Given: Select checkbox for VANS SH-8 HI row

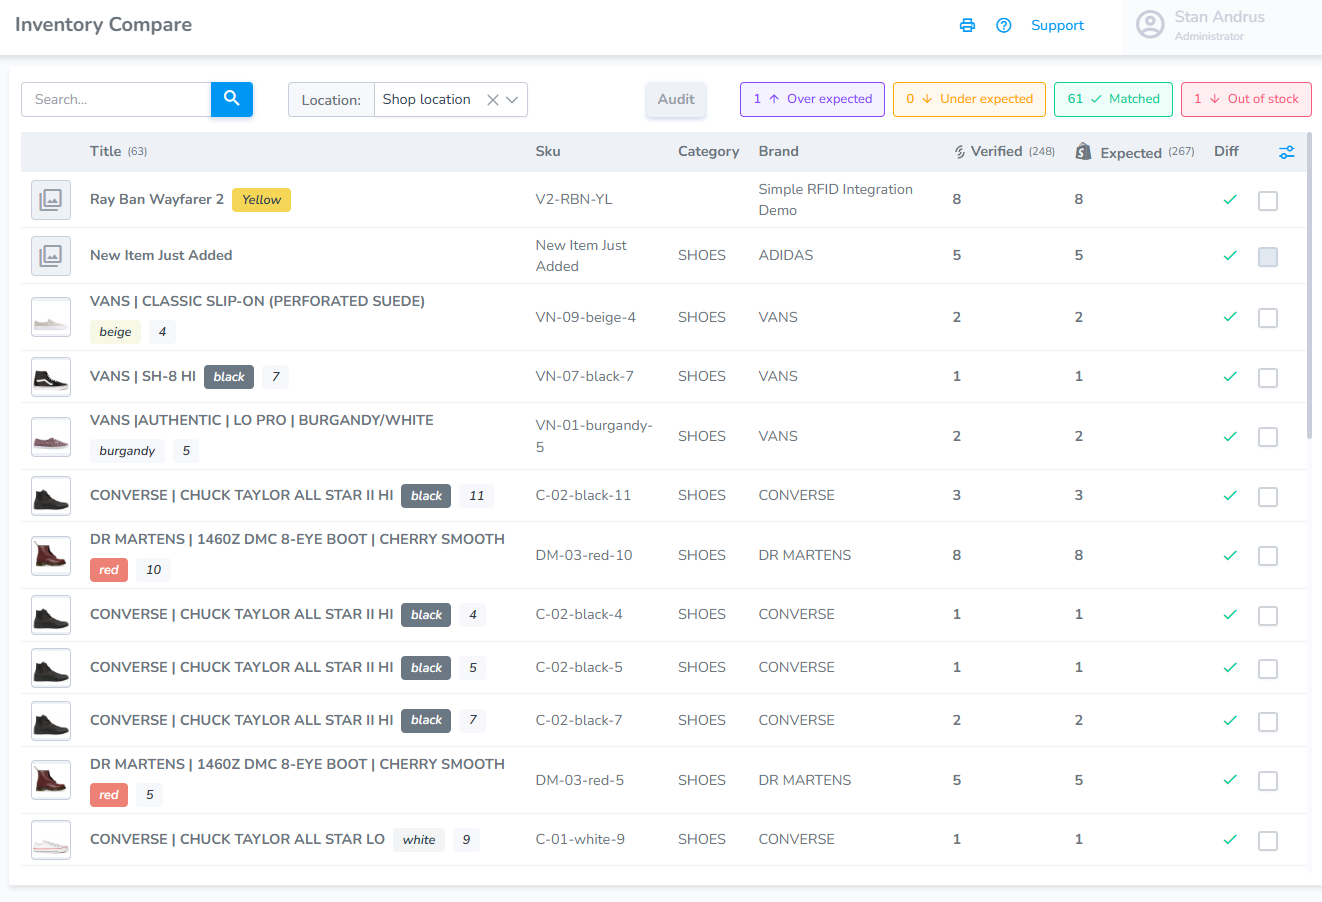Looking at the screenshot, I should click(1268, 378).
